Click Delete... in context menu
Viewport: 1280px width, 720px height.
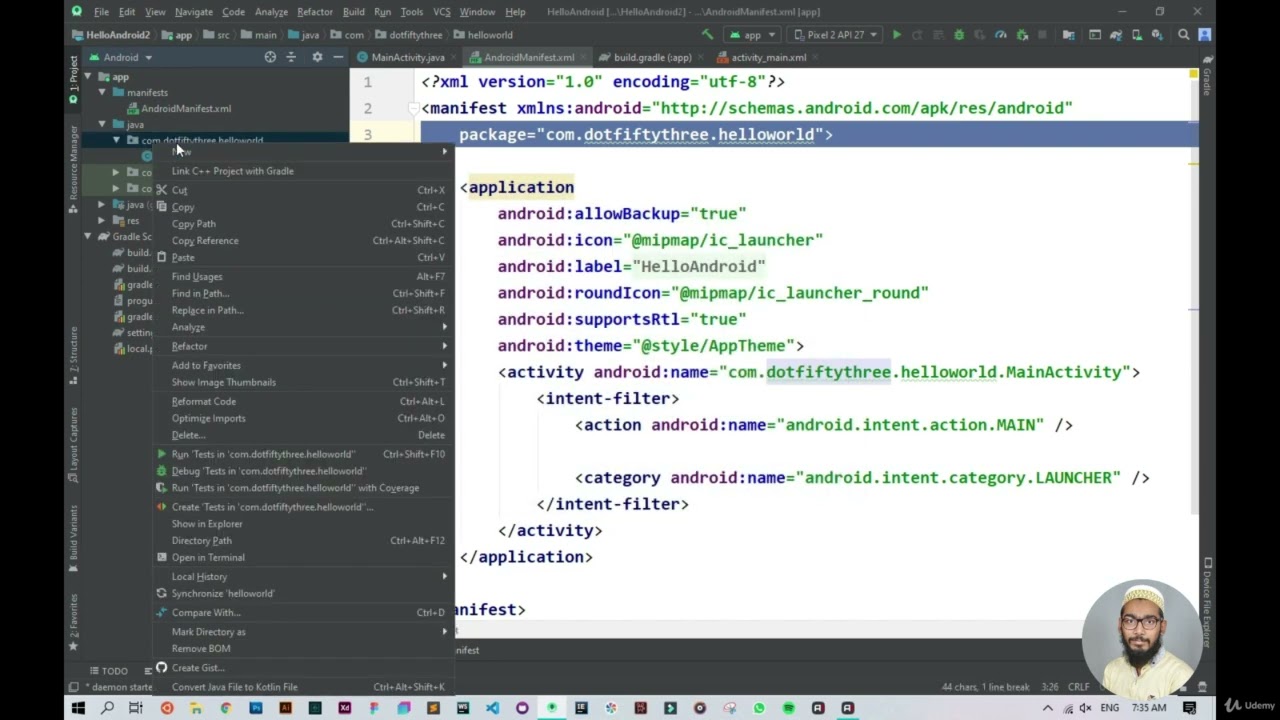click(304, 435)
